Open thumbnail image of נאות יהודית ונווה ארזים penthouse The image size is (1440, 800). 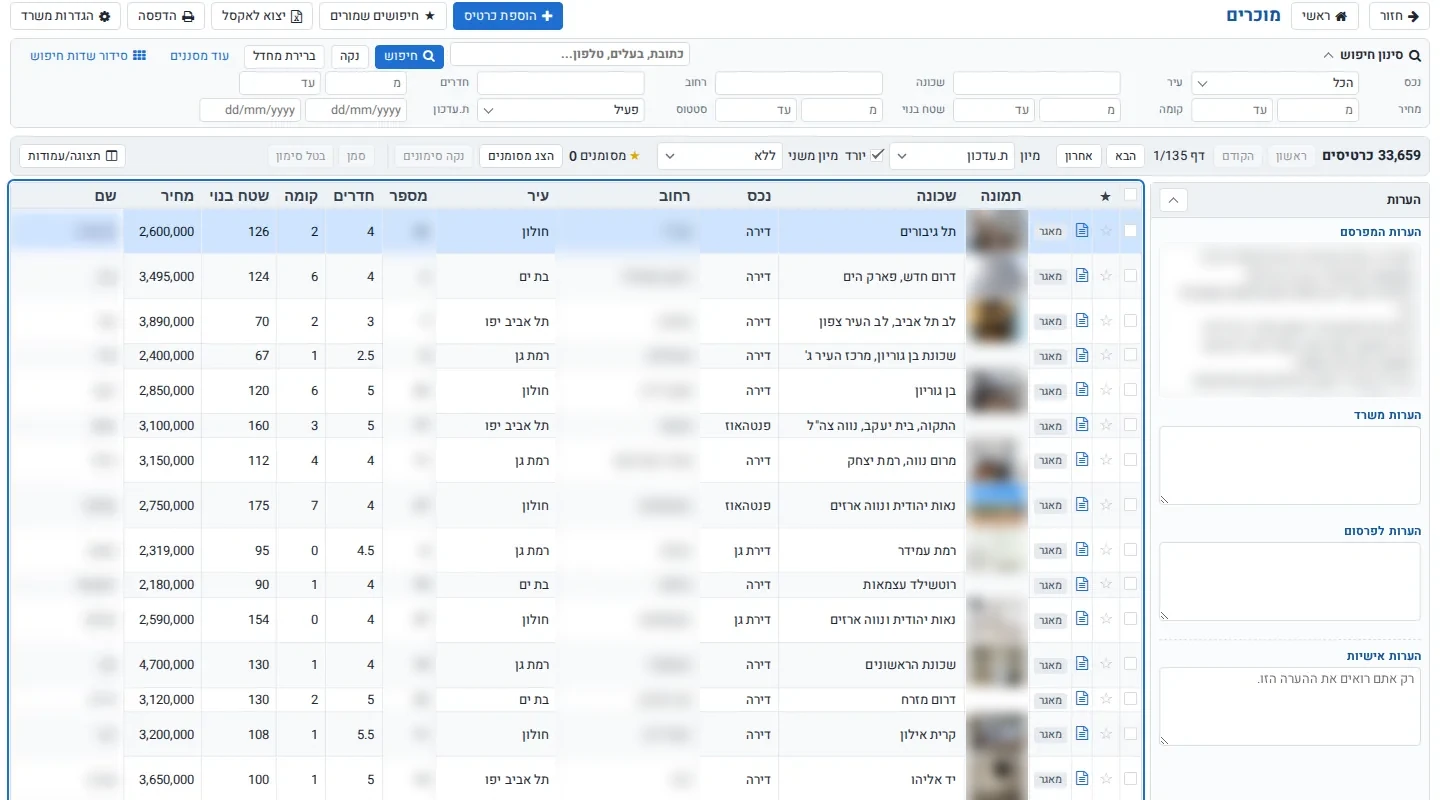point(999,505)
